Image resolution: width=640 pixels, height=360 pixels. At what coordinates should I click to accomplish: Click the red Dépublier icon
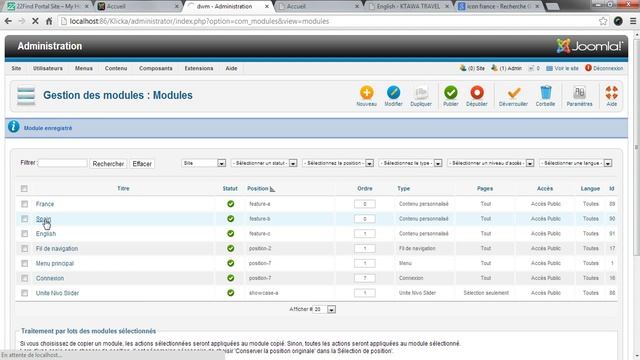pos(477,93)
